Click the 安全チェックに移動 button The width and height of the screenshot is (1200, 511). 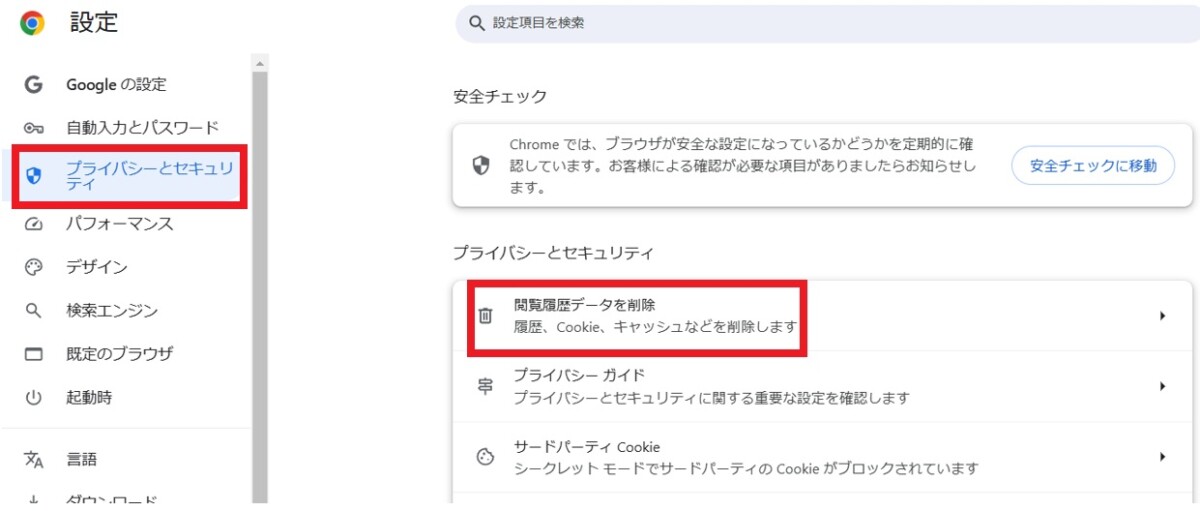click(1093, 166)
